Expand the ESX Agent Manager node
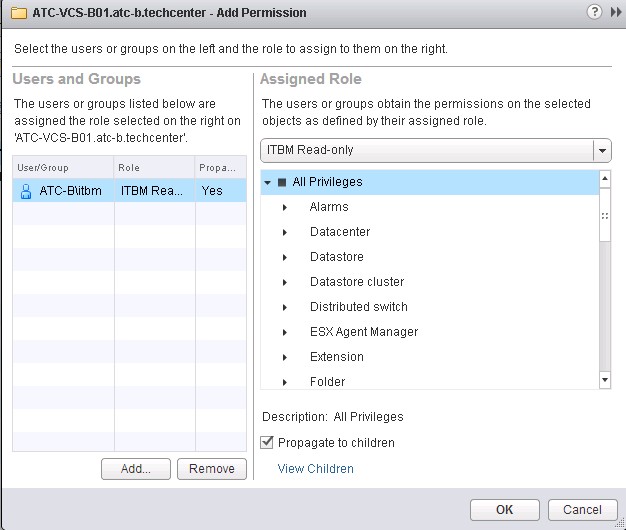Image resolution: width=626 pixels, height=530 pixels. (285, 332)
